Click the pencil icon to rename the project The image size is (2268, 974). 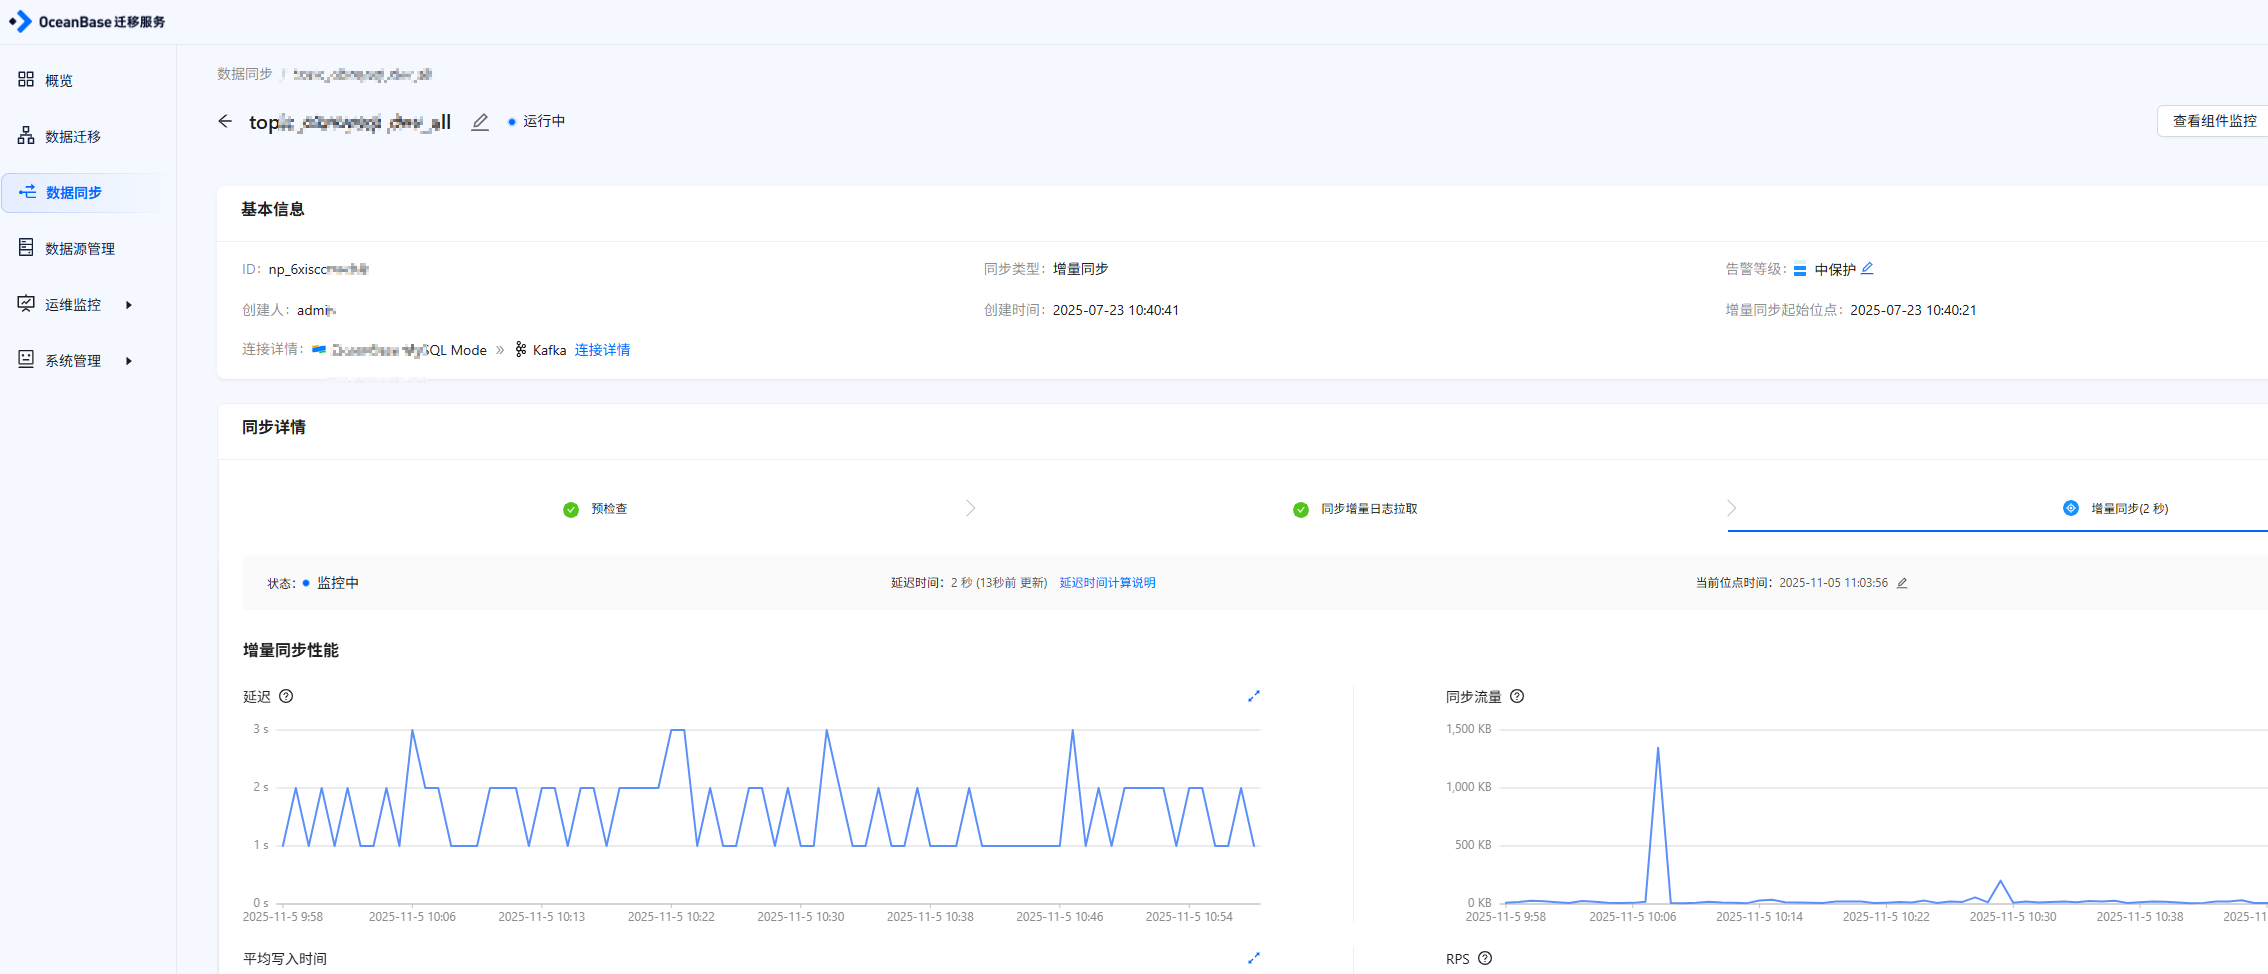480,122
